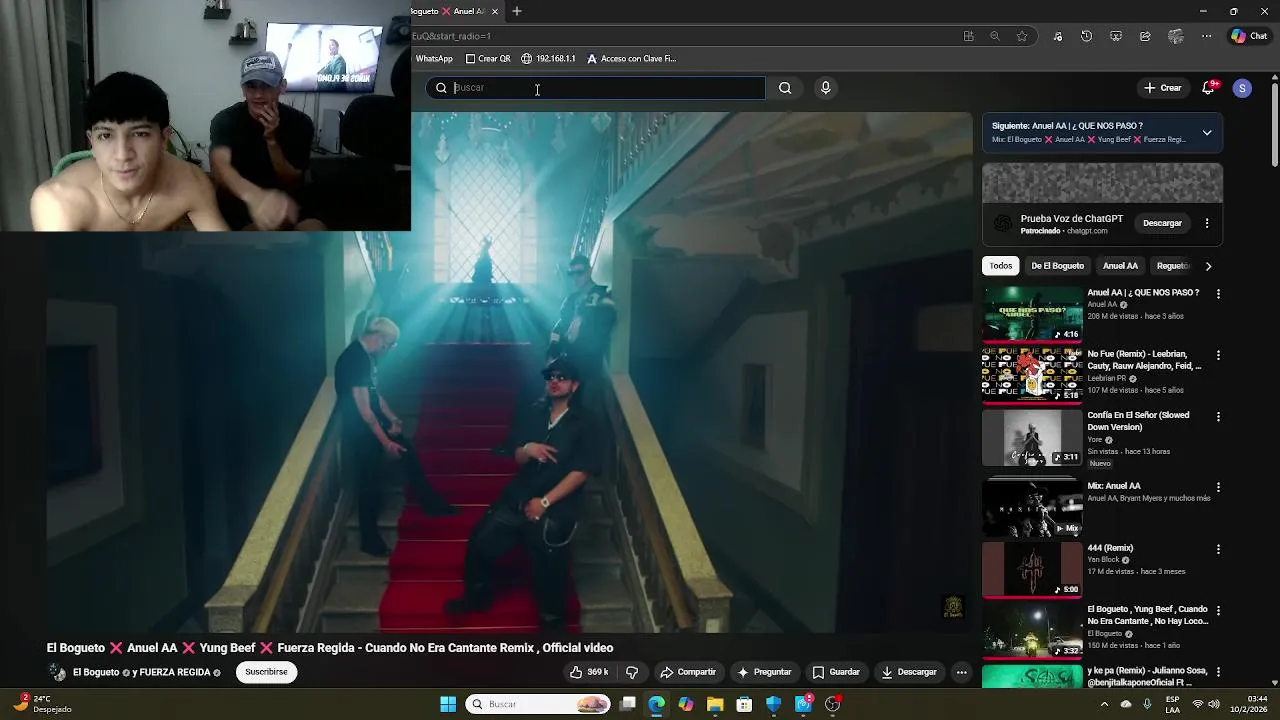Open browser settings ellipsis menu

click(x=1206, y=36)
